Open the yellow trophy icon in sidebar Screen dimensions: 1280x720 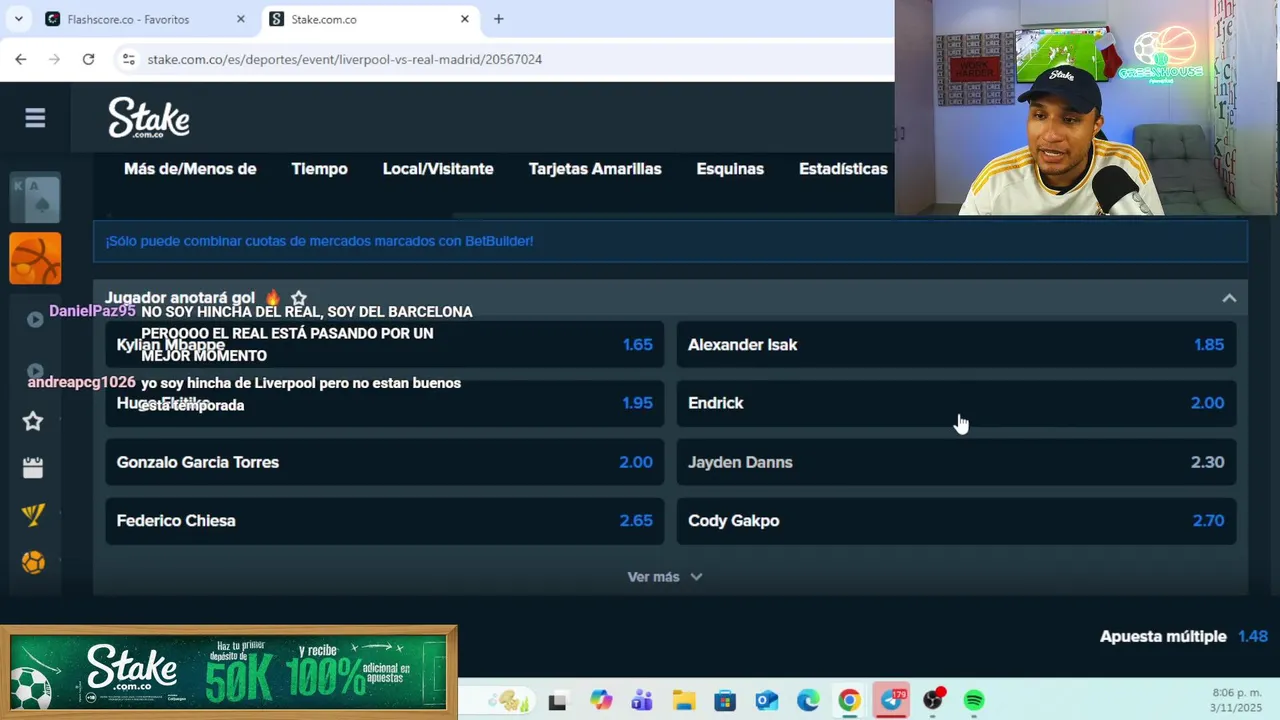coord(33,515)
